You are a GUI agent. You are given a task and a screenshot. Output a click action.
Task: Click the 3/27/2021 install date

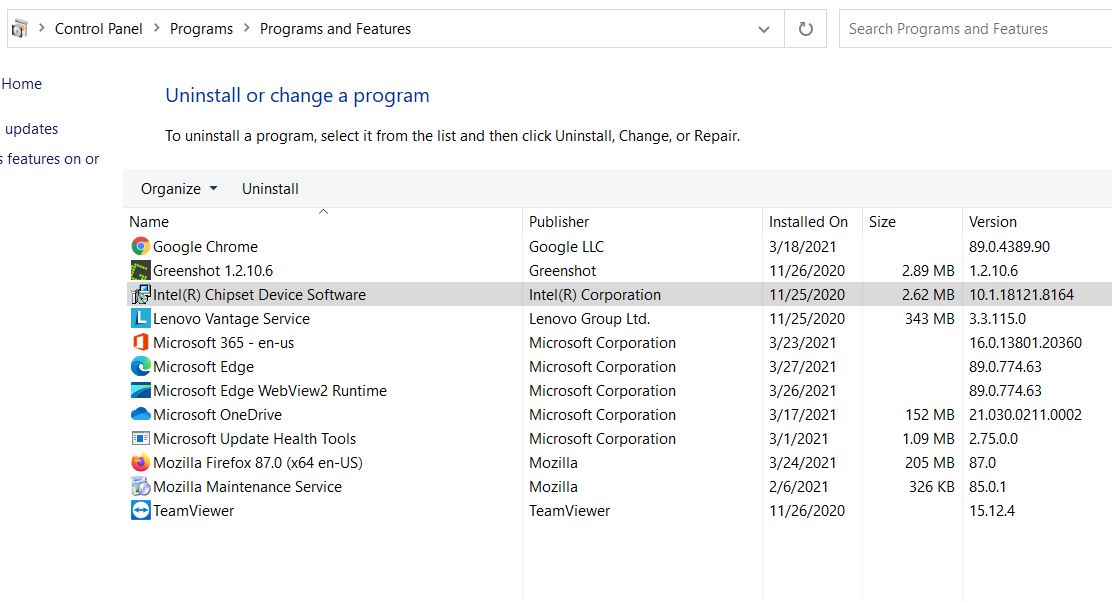(803, 367)
